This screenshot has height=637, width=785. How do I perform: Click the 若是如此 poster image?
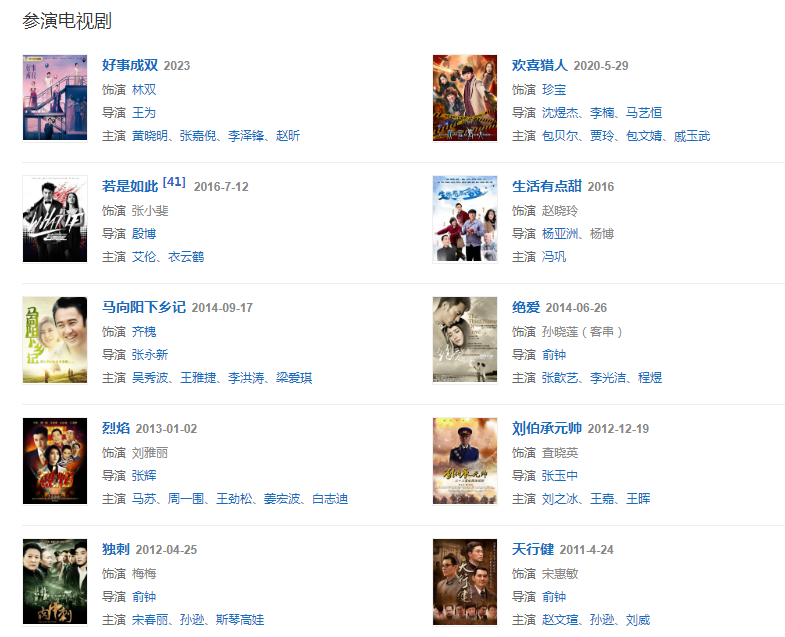(55, 219)
